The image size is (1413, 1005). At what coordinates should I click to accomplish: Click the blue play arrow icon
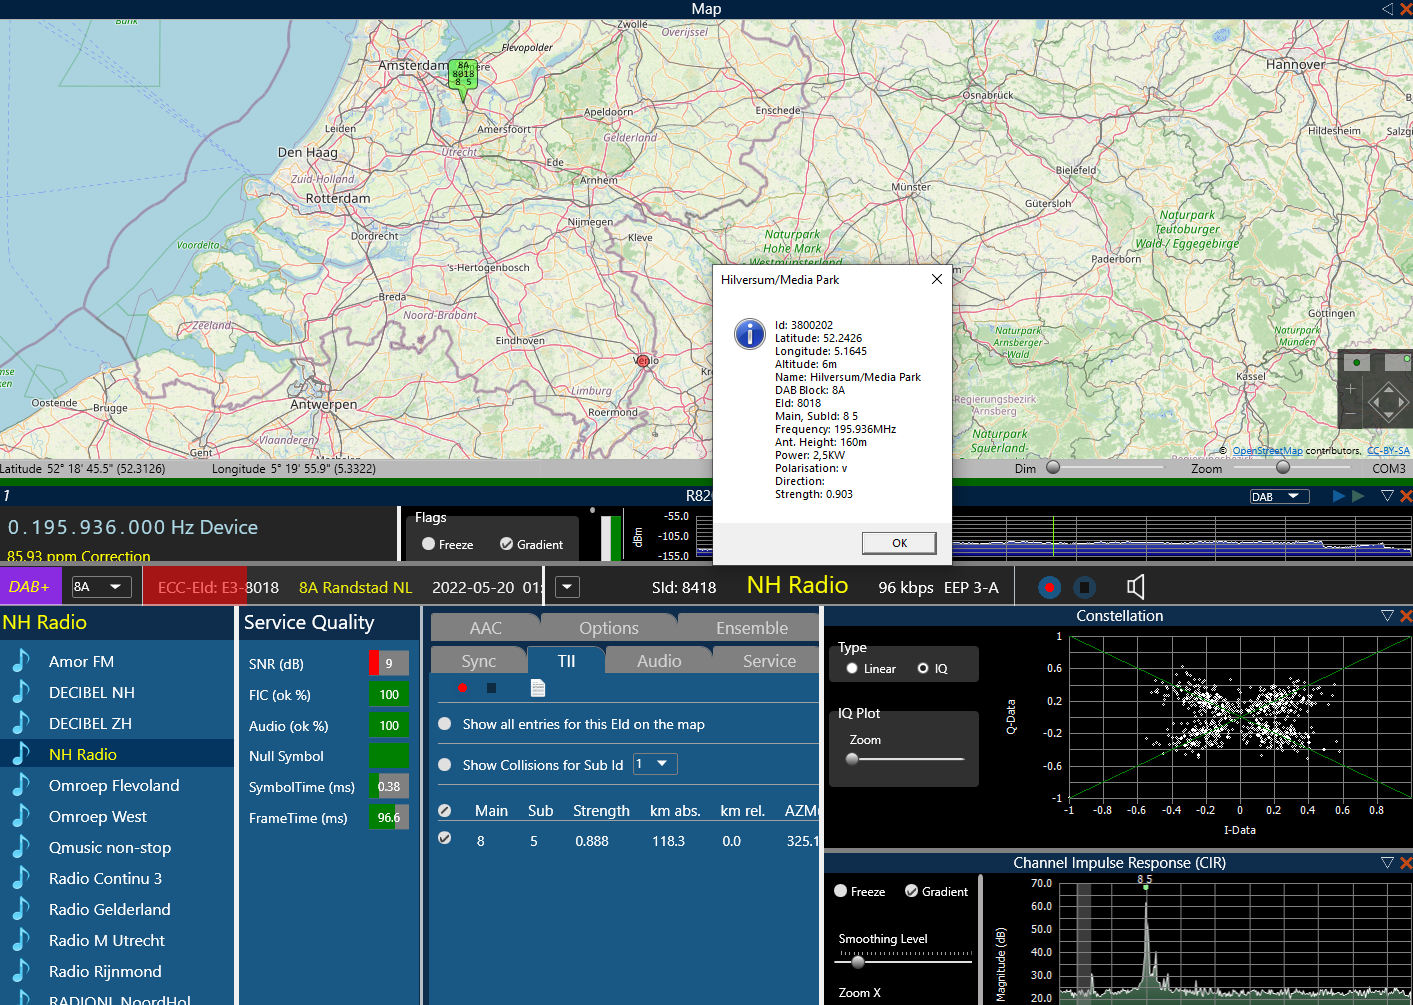pyautogui.click(x=1339, y=496)
